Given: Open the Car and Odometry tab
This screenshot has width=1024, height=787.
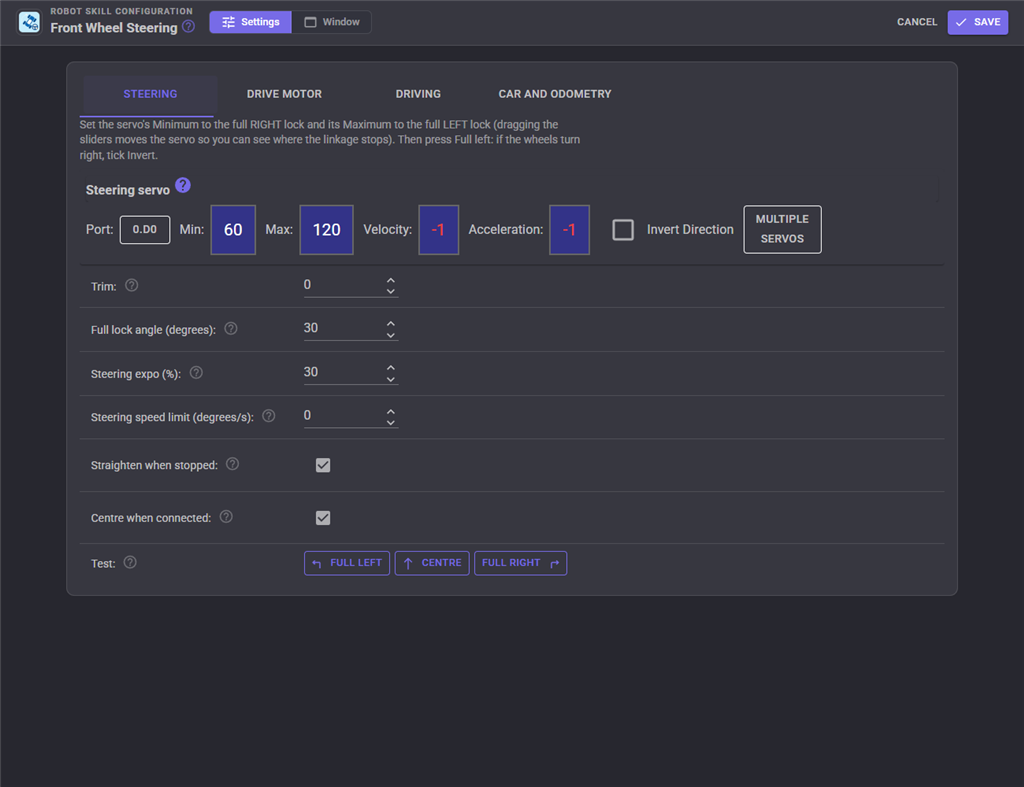Looking at the screenshot, I should [555, 94].
